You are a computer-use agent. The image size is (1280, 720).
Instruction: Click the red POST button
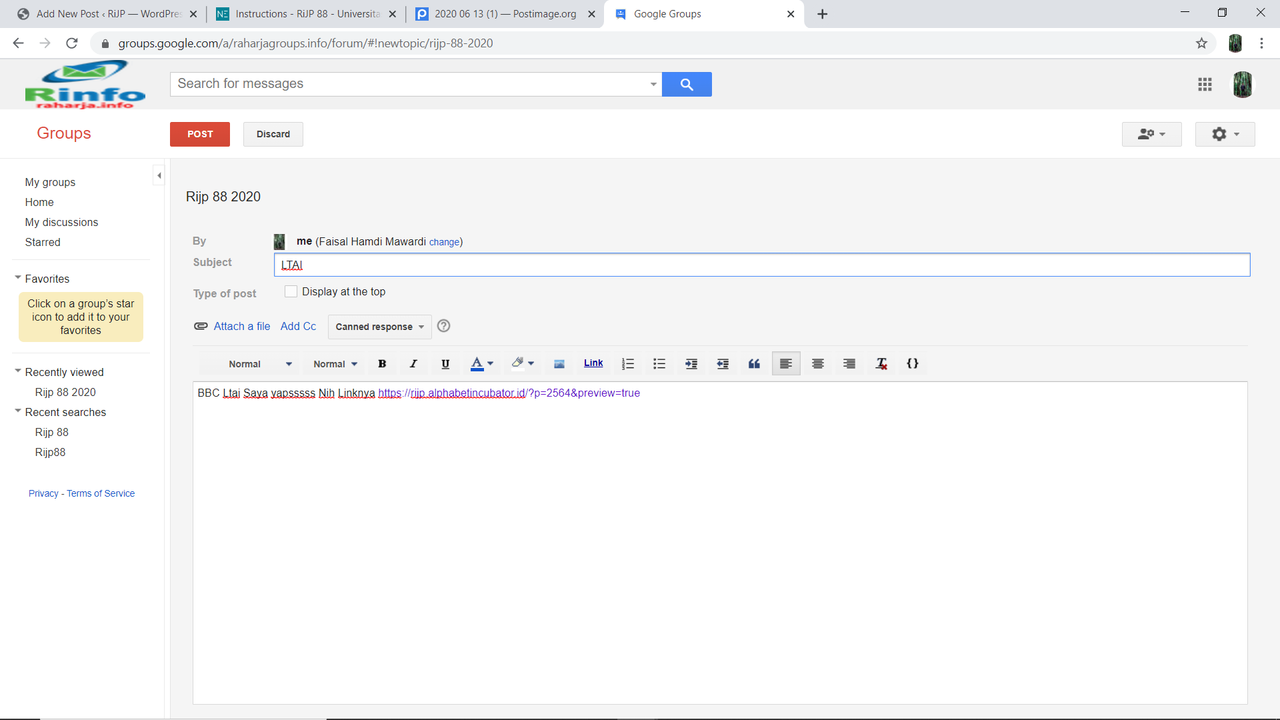click(200, 134)
